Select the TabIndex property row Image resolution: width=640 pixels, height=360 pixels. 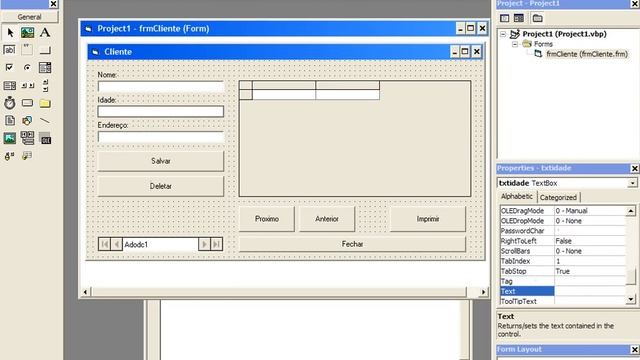tap(563, 261)
